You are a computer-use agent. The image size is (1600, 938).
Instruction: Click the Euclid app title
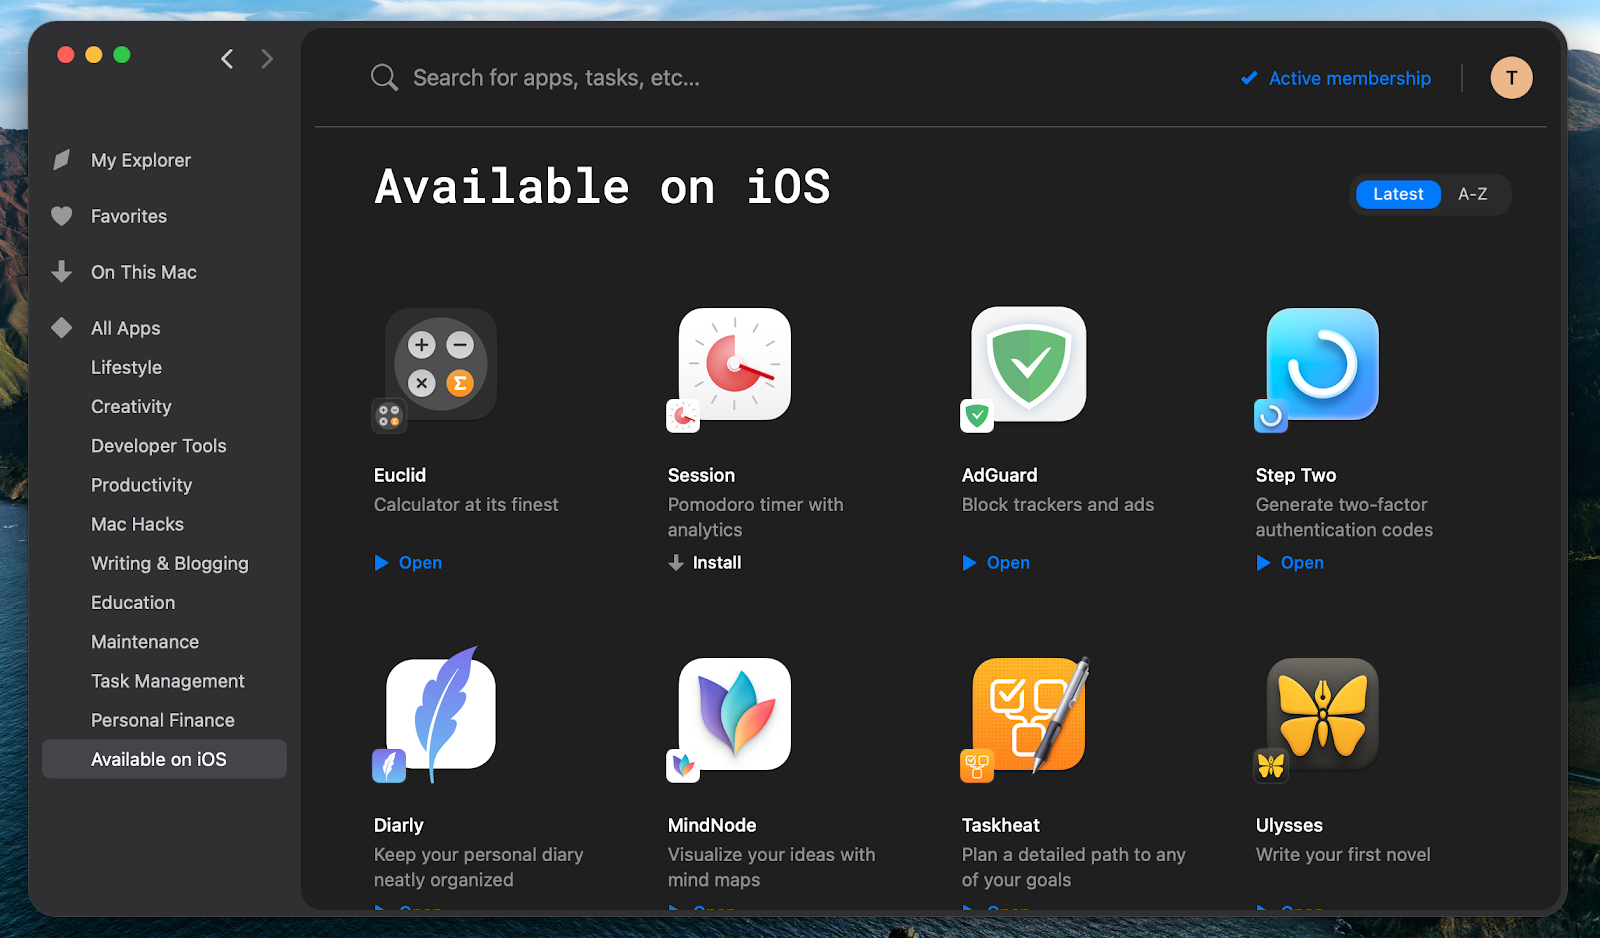400,475
